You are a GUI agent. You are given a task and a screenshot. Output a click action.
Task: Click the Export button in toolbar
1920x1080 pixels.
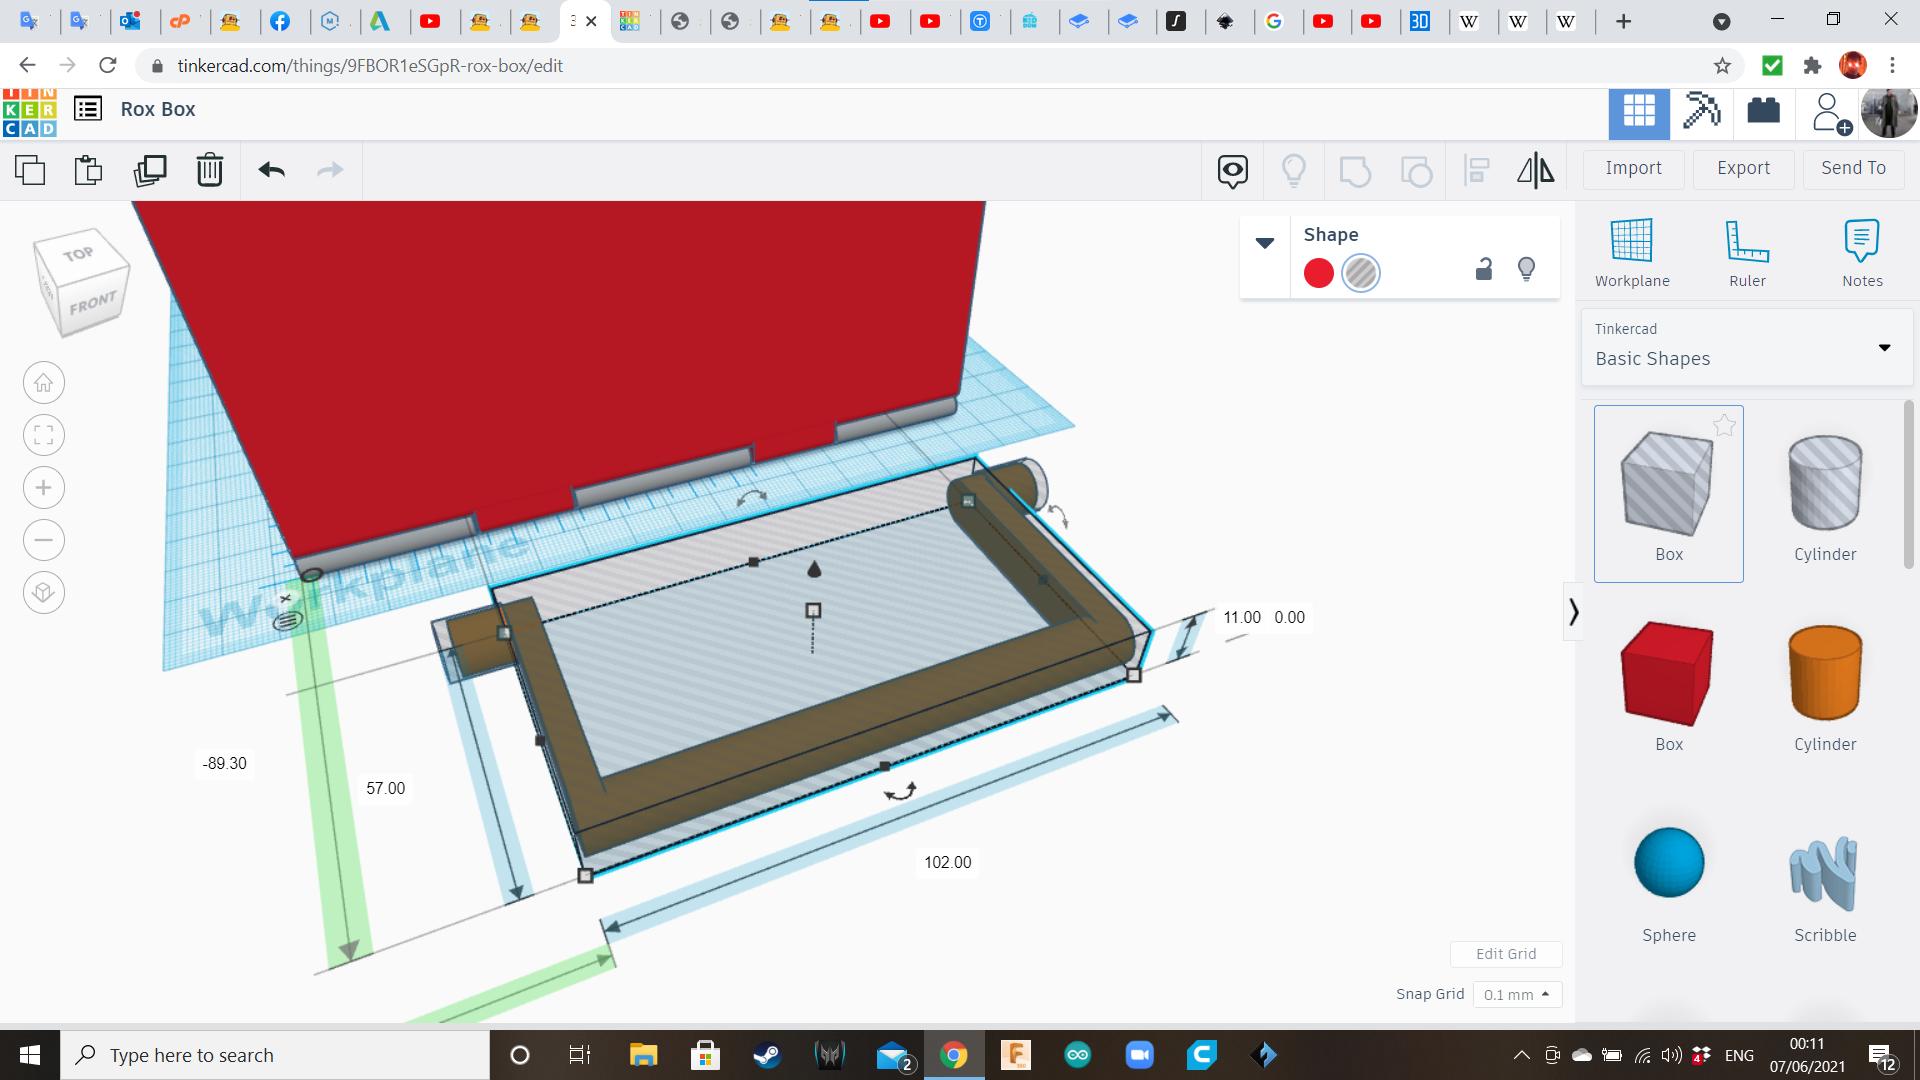point(1743,167)
